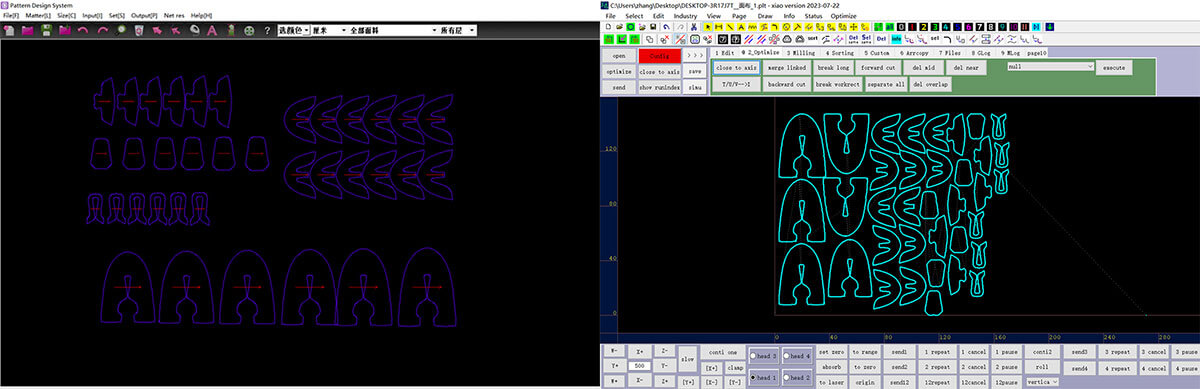Click the 'slow' speed button

[x=687, y=359]
